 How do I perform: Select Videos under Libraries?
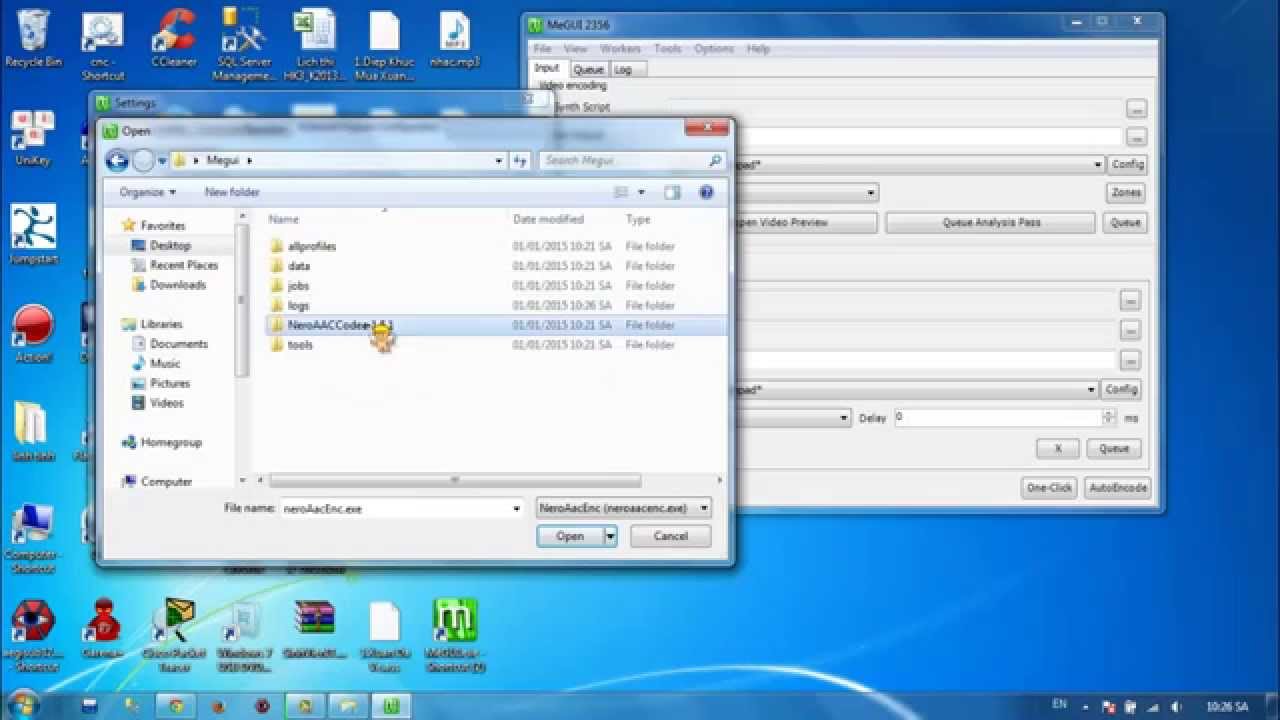(166, 403)
